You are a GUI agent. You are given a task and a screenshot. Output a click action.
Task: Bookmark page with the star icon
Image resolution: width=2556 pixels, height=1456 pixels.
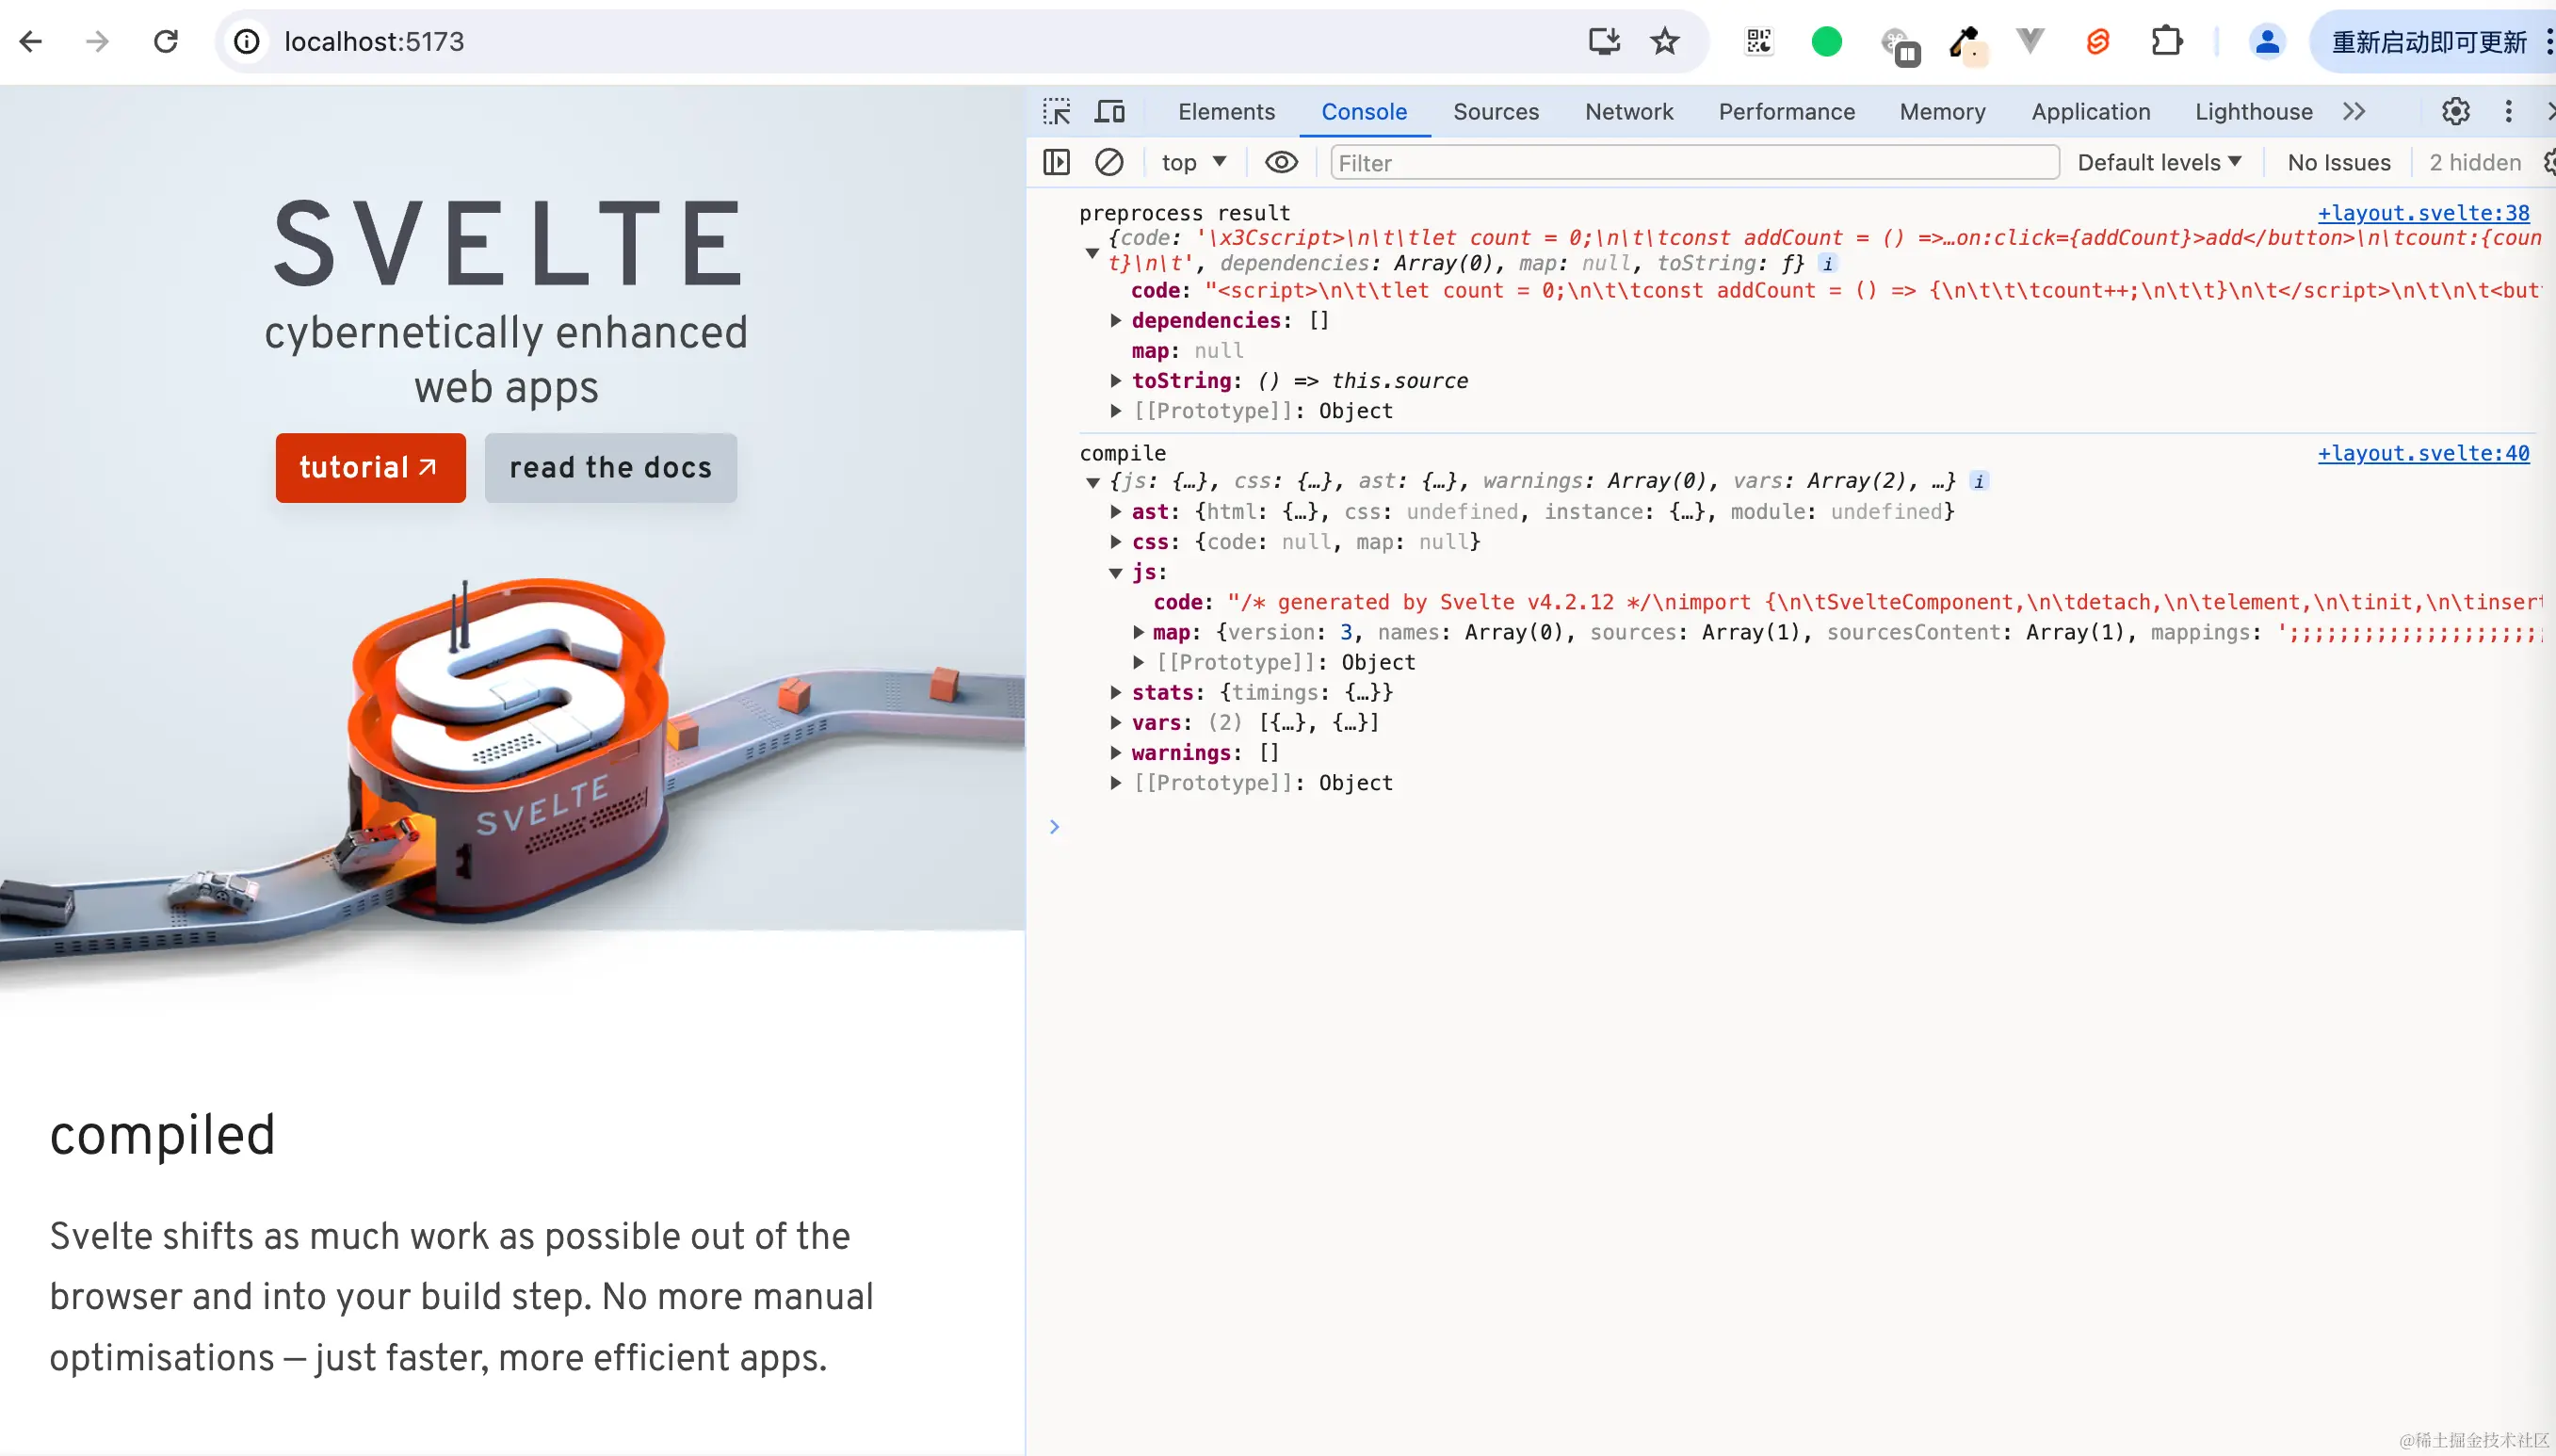pos(1664,41)
